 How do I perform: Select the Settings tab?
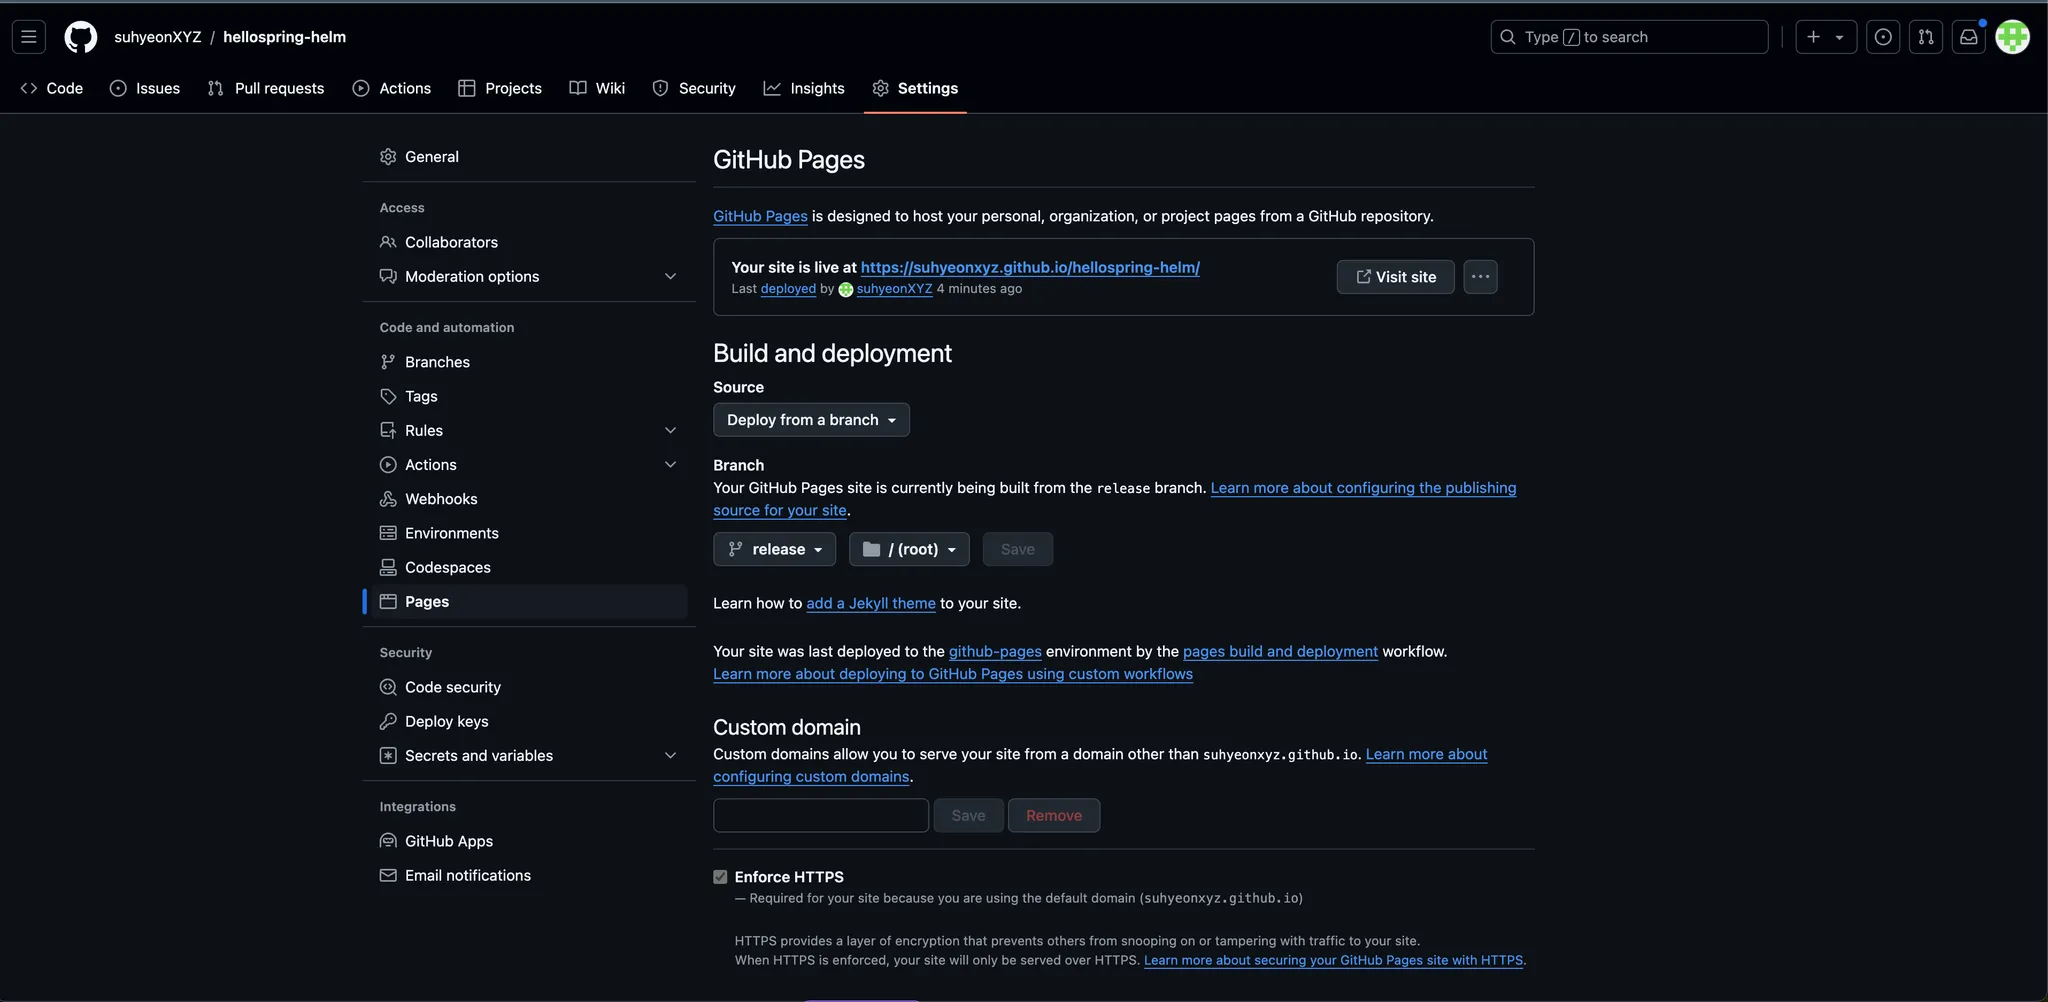[x=915, y=88]
